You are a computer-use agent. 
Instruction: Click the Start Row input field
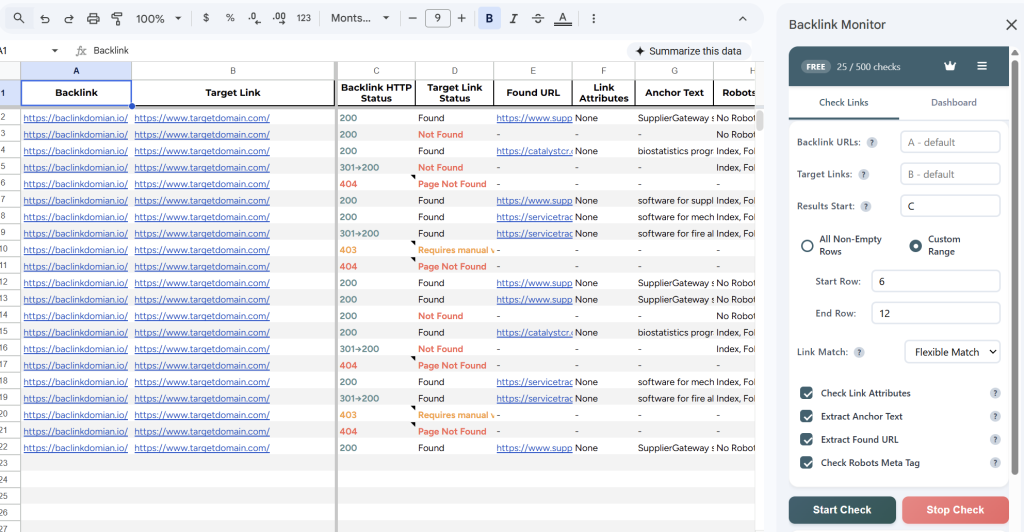[935, 281]
